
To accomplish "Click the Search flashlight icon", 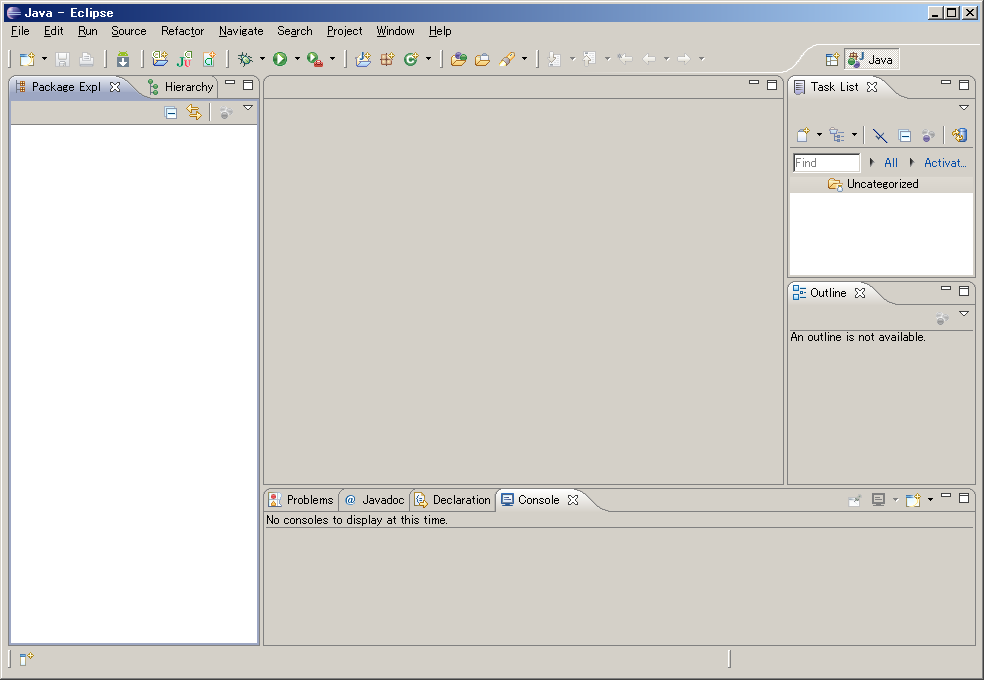I will coord(507,59).
